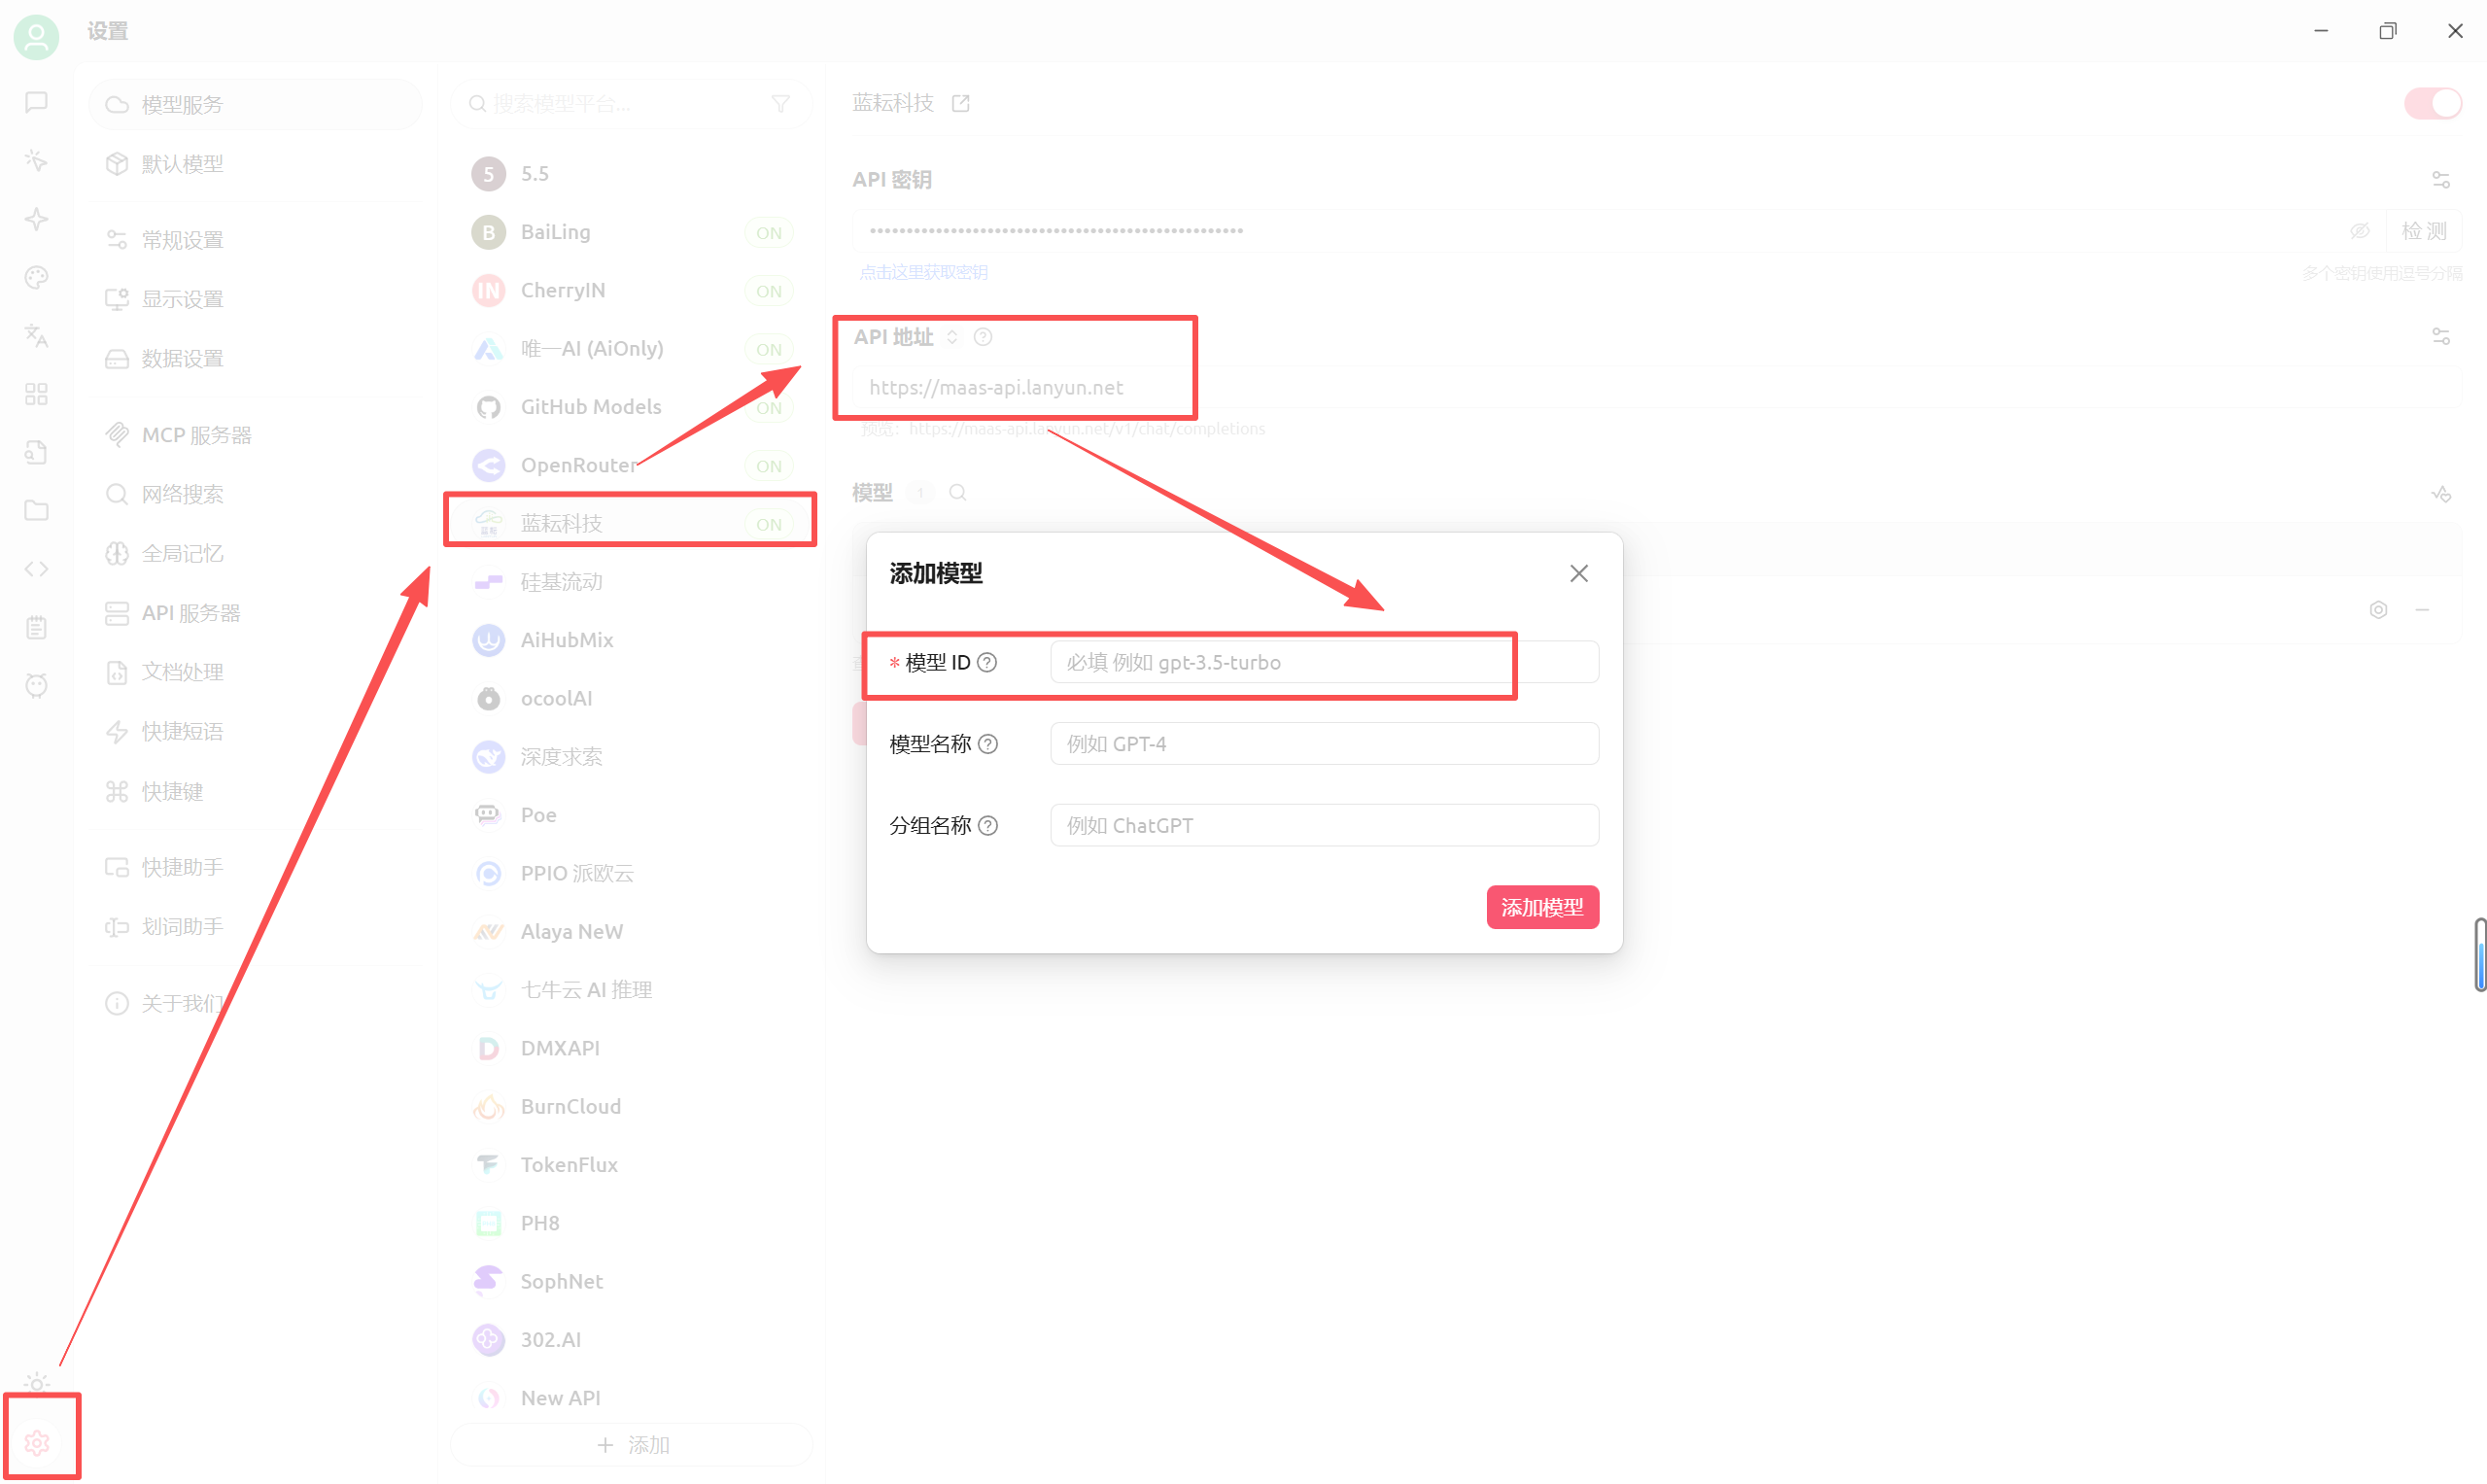Click the cat-face icon in left sidebar
Image resolution: width=2487 pixels, height=1484 pixels.
point(36,685)
